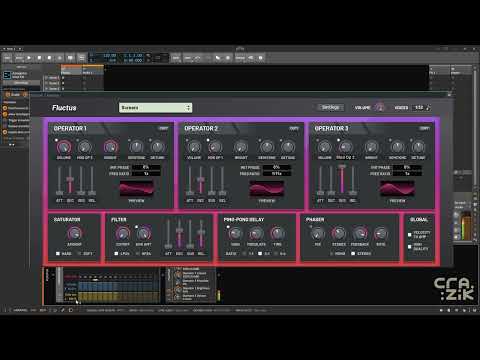
Task: Click Operator 3 Mod Op 2 knob
Action: 345,147
